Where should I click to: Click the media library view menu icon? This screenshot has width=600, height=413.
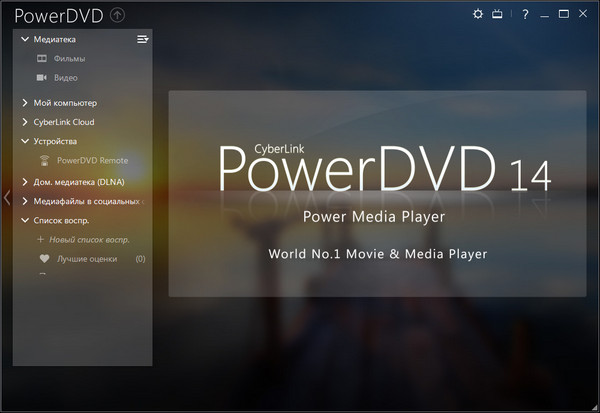point(142,39)
